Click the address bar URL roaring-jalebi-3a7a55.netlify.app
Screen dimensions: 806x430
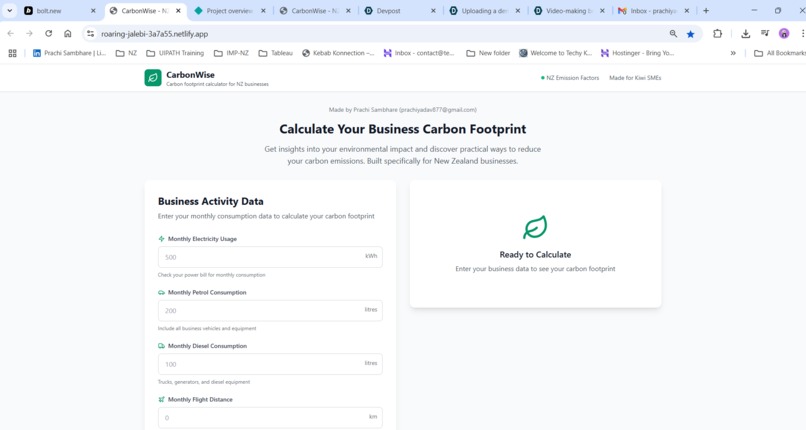154,34
